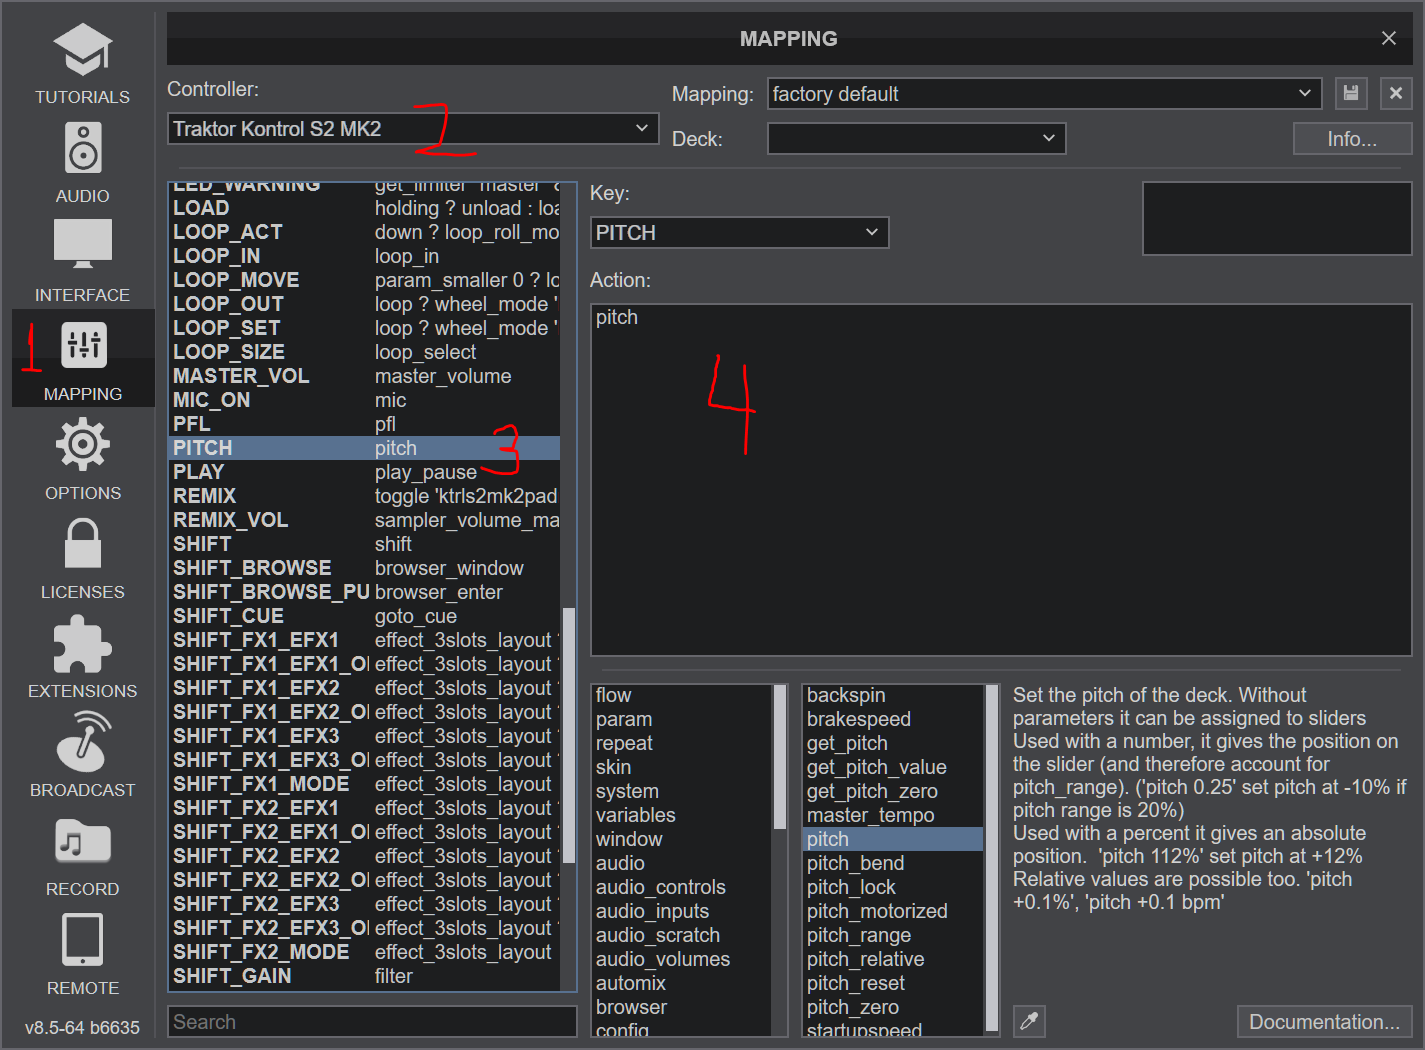Select the SHIFT_FX1_MODE key row

[x=365, y=784]
